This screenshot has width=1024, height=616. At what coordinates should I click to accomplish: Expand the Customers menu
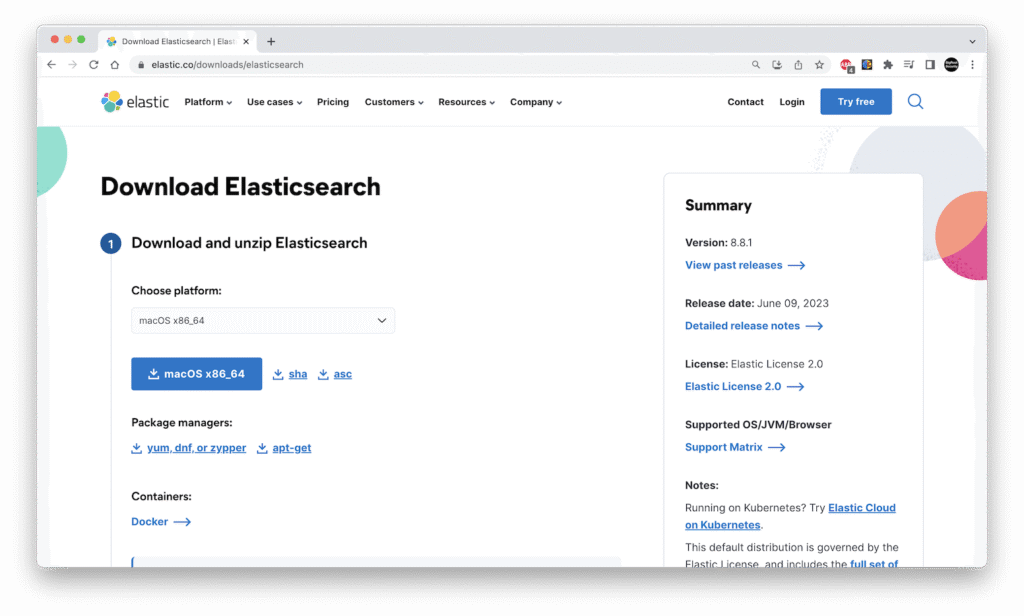tap(394, 102)
